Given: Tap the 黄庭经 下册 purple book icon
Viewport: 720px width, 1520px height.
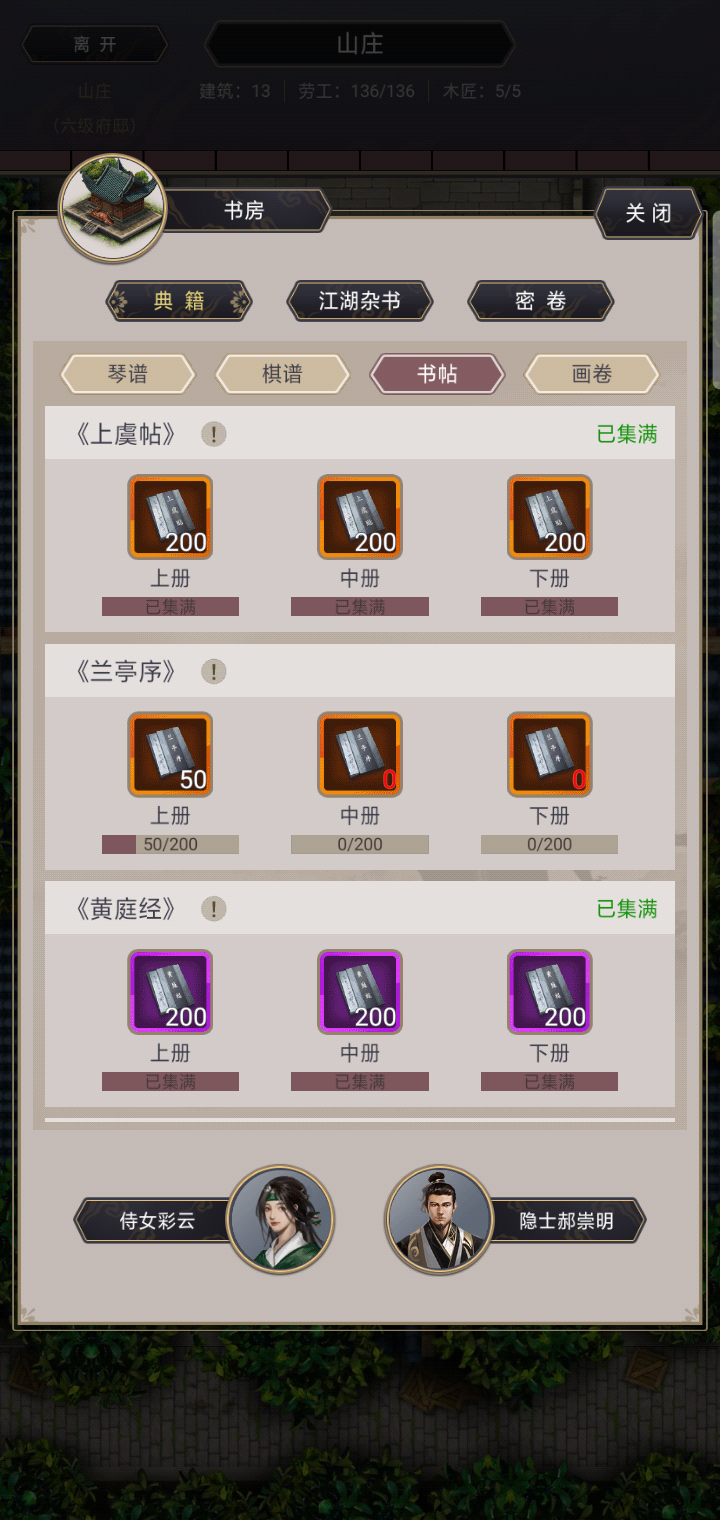Looking at the screenshot, I should coord(550,992).
